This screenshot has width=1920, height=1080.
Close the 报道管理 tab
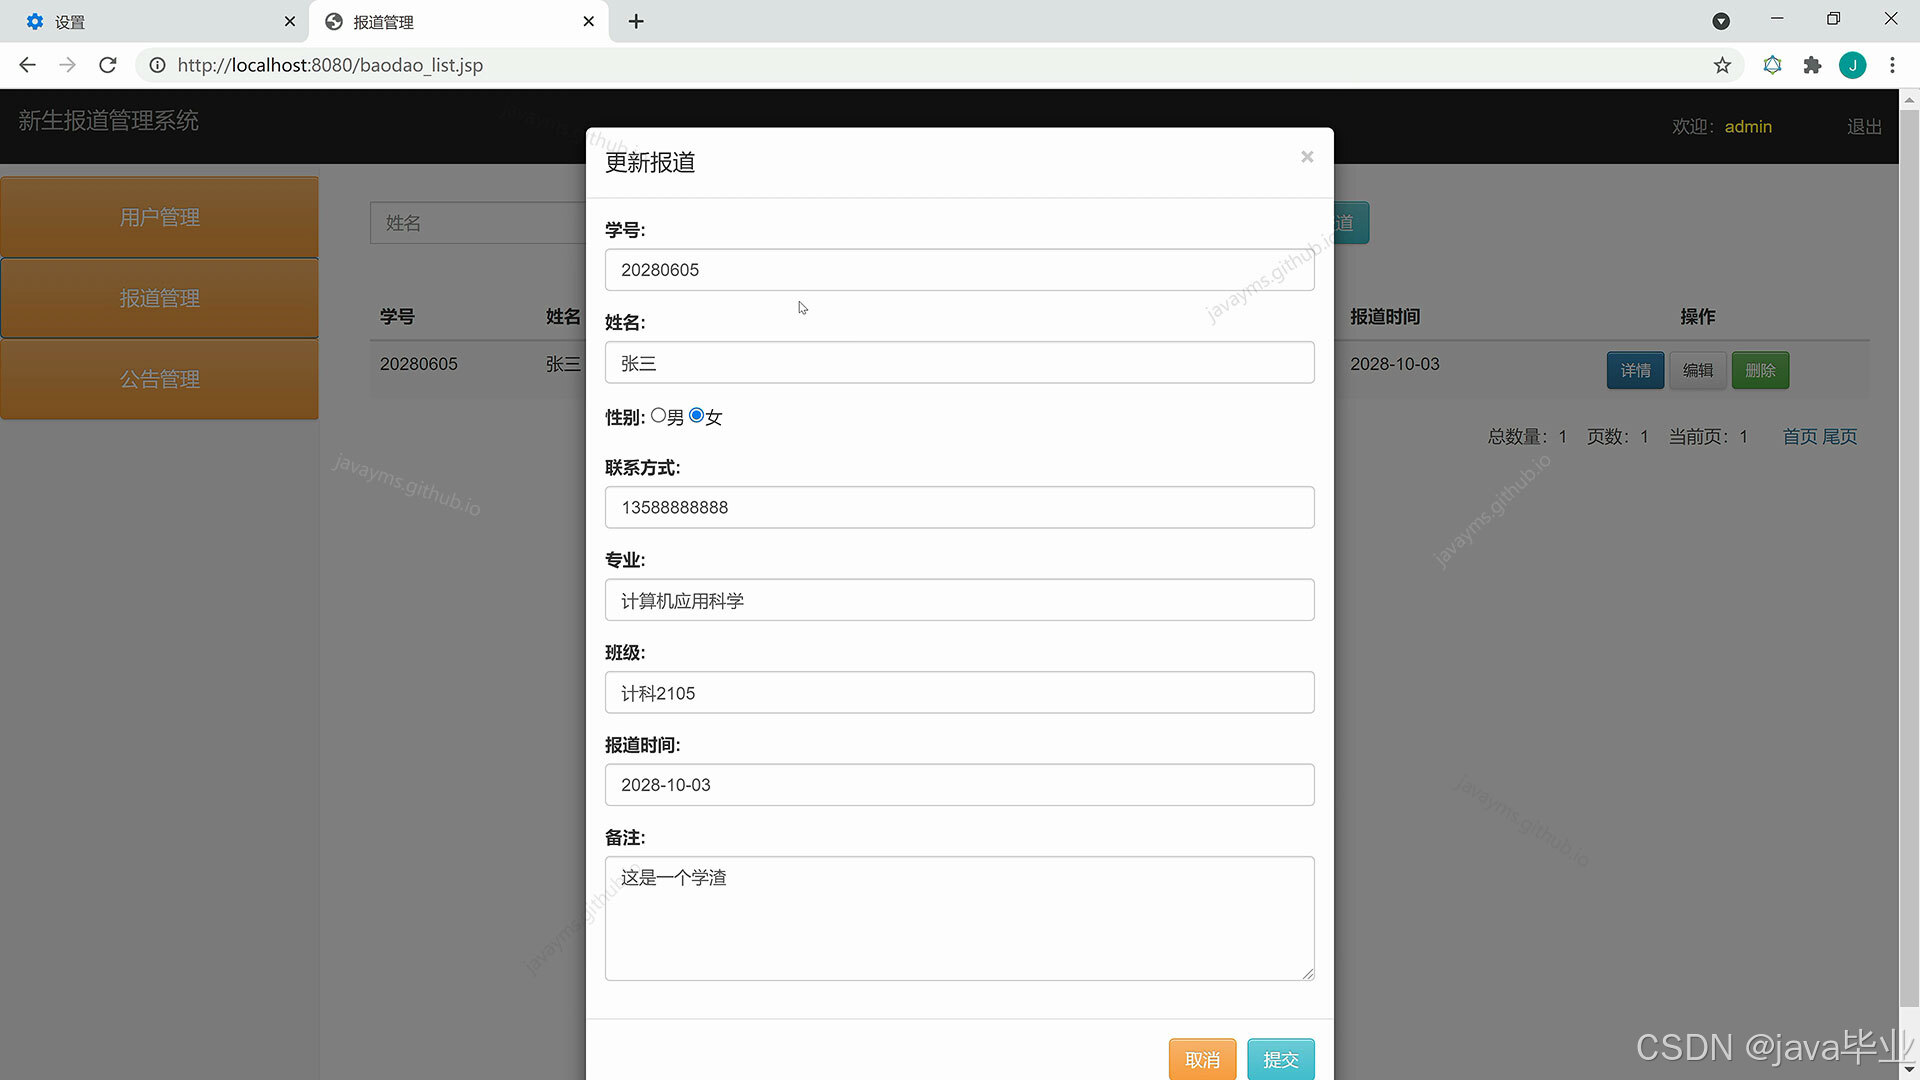pyautogui.click(x=588, y=21)
